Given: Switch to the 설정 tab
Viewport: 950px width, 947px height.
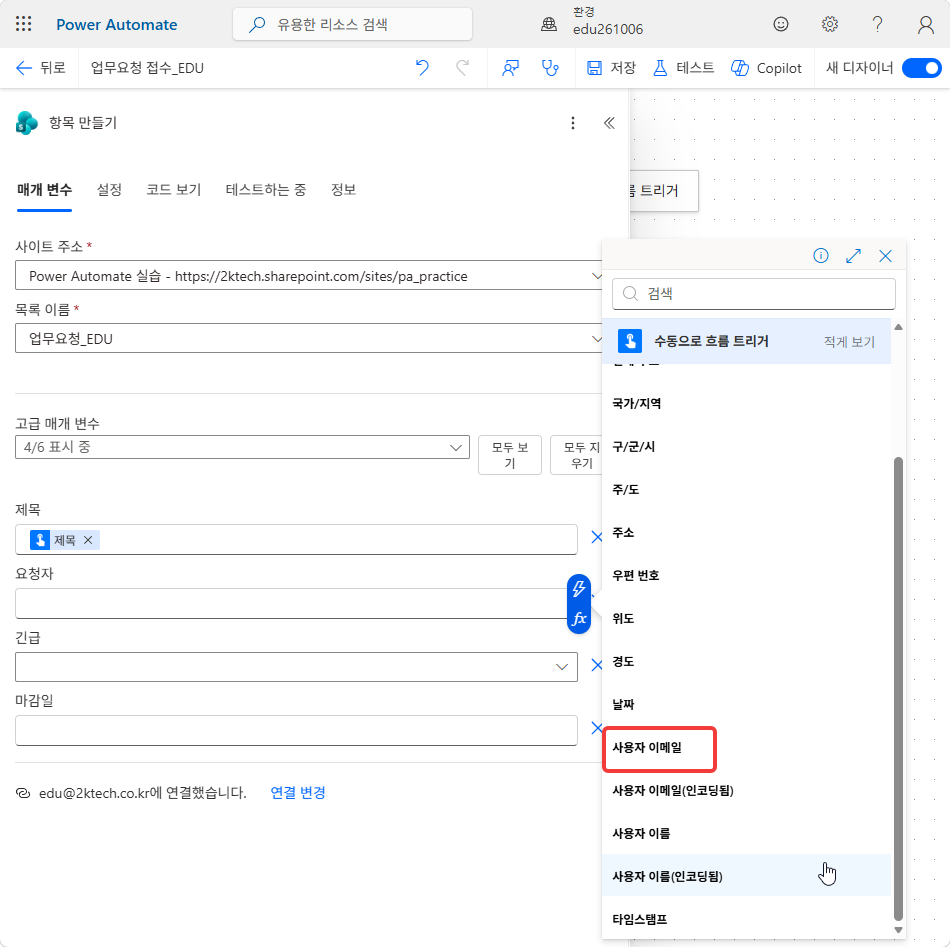Looking at the screenshot, I should [109, 190].
